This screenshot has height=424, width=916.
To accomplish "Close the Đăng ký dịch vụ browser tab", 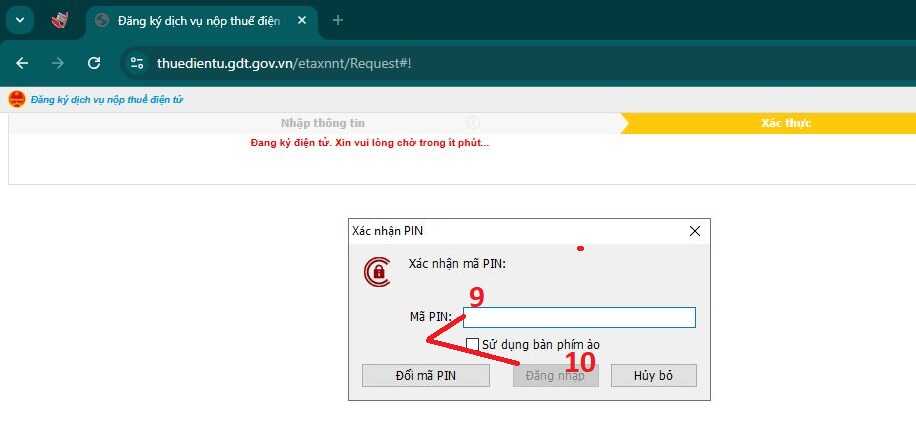I will click(301, 20).
